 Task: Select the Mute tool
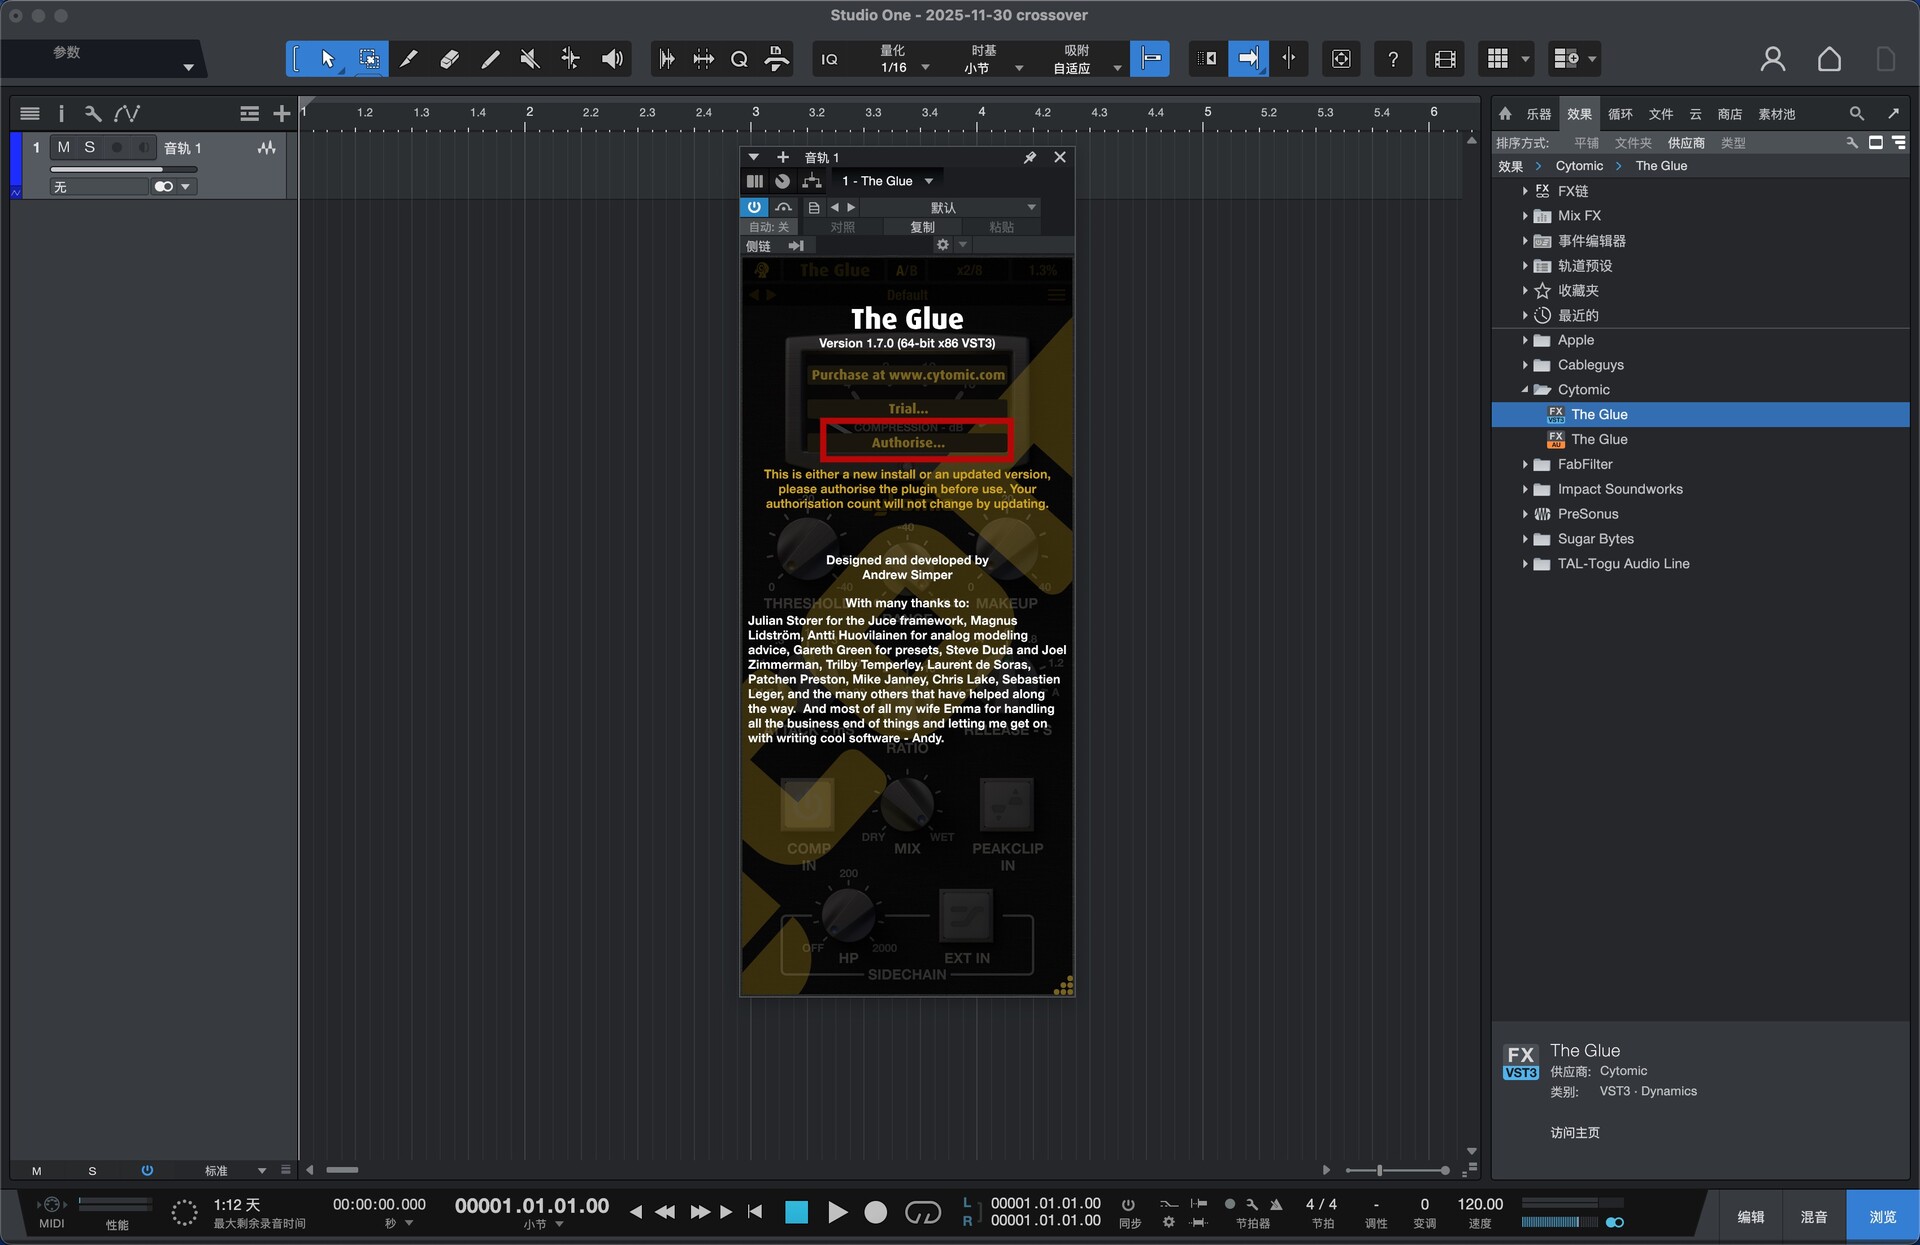530,59
